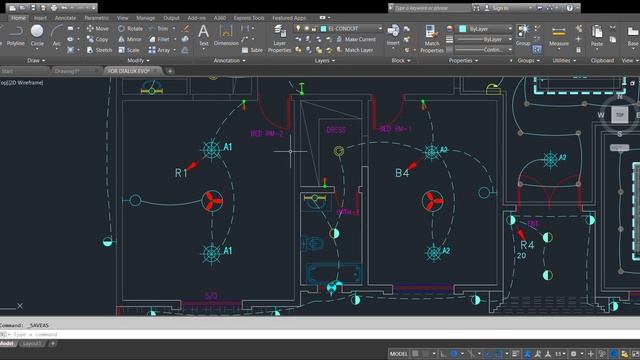The image size is (640, 360).
Task: Click the Insert block icon
Action: coord(393,35)
